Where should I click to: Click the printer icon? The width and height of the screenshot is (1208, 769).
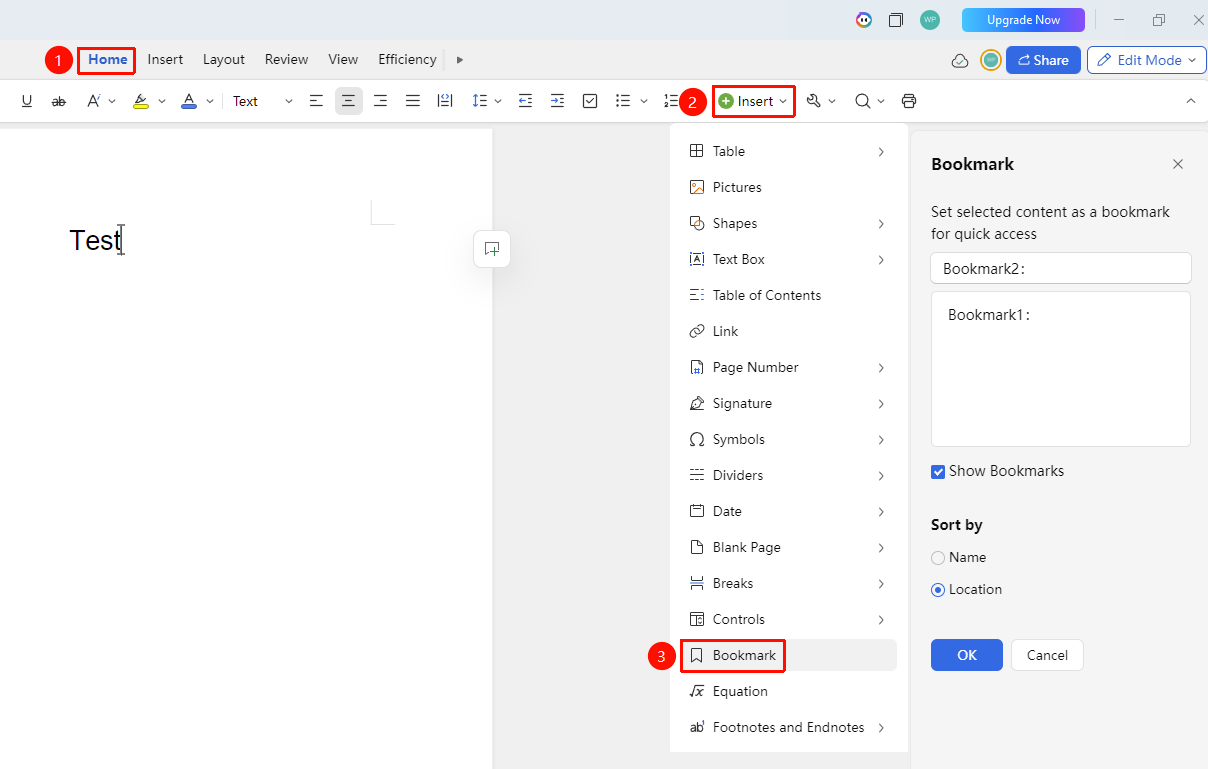click(x=909, y=101)
